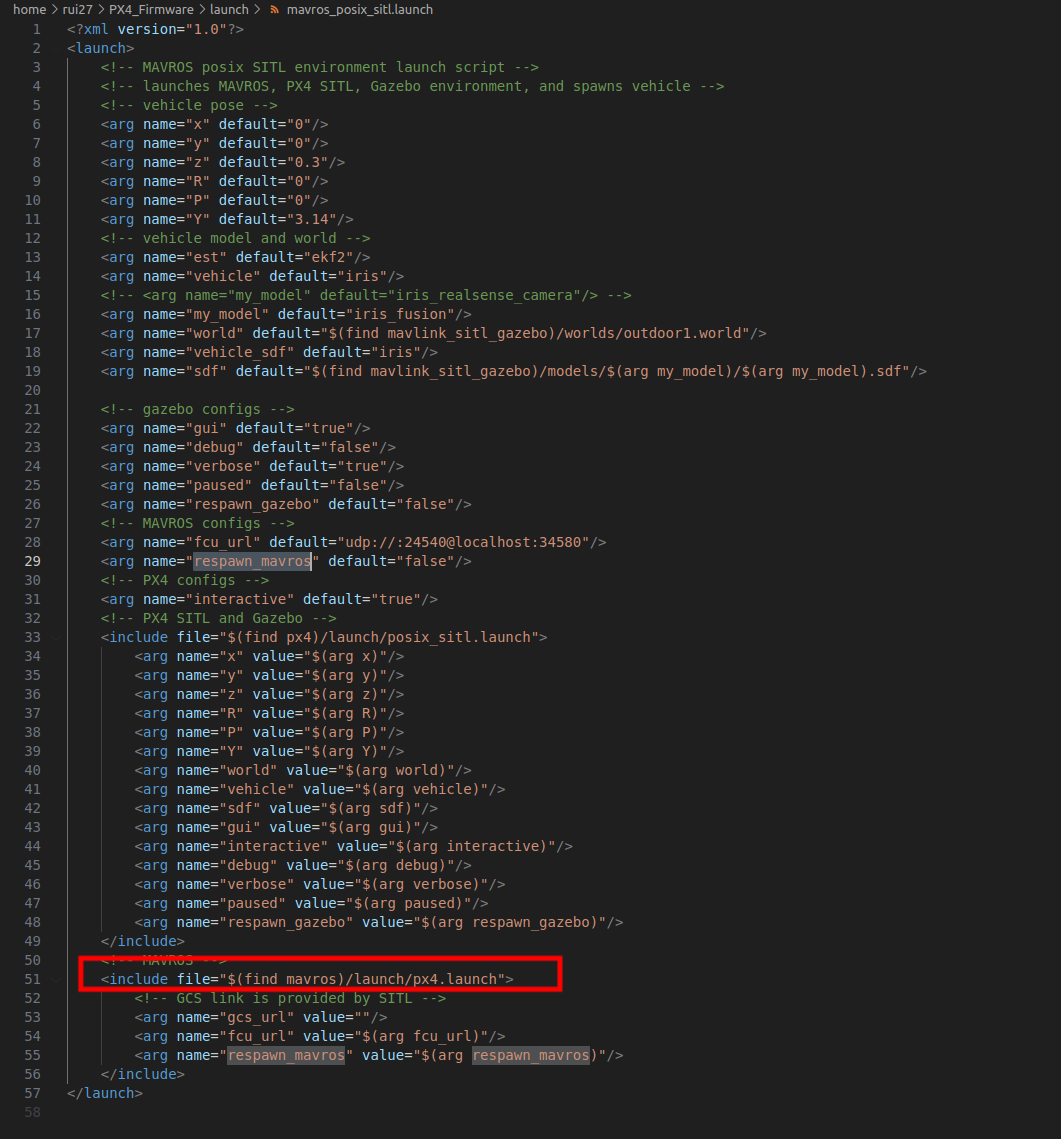Click the commented-out iris_realsense_camera line
Screen dimensions: 1061x1139
point(366,295)
